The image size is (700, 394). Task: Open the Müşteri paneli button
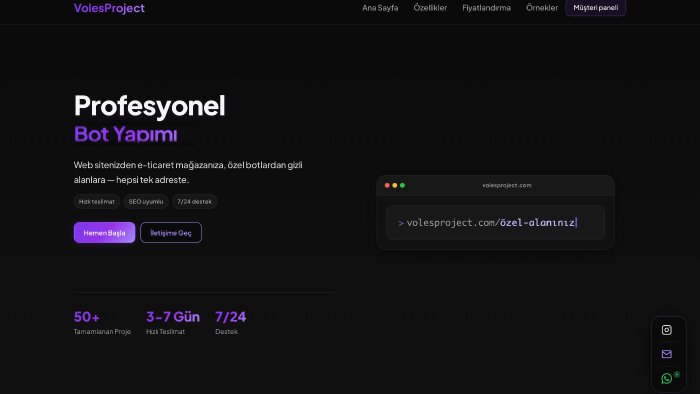coord(596,8)
